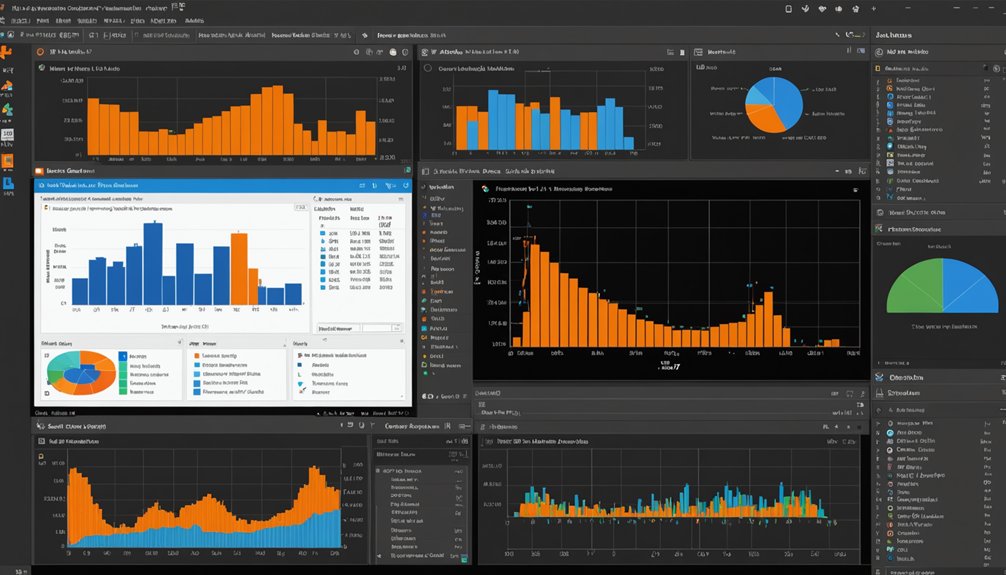Click the tall orange bar in the white panel chart
The height and width of the screenshot is (575, 1006).
click(x=239, y=268)
